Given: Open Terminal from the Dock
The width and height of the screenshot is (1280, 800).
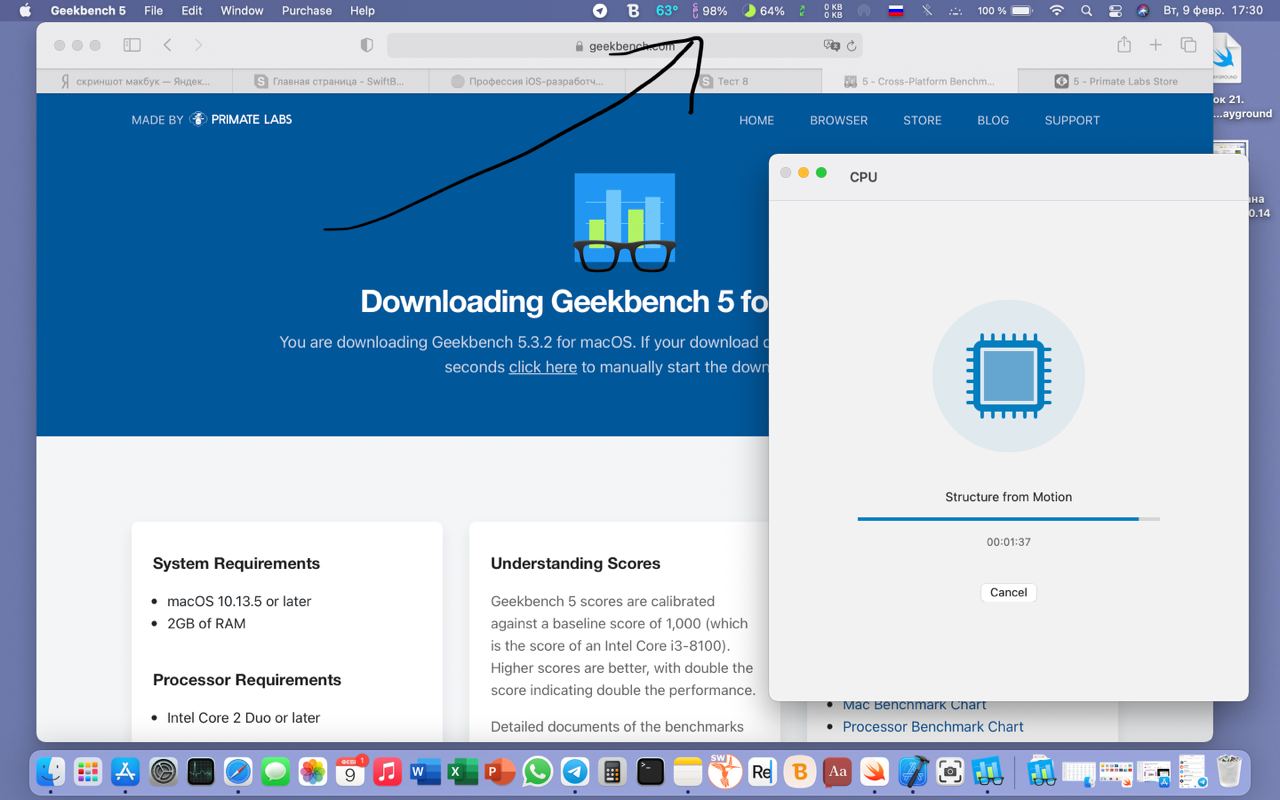Looking at the screenshot, I should pos(650,771).
